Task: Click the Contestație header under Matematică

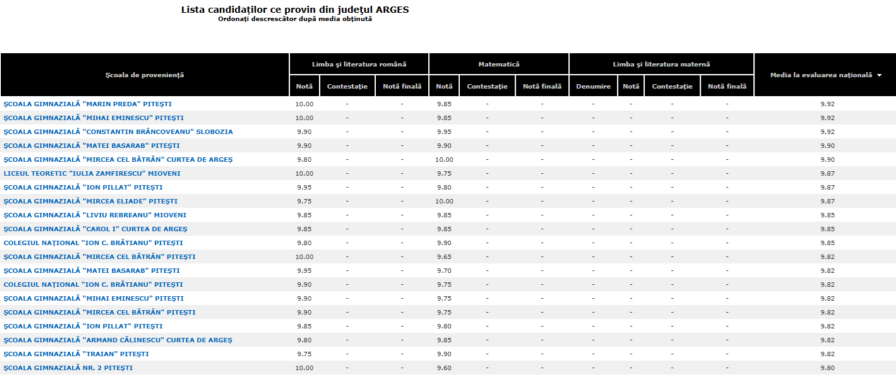Action: tap(487, 86)
